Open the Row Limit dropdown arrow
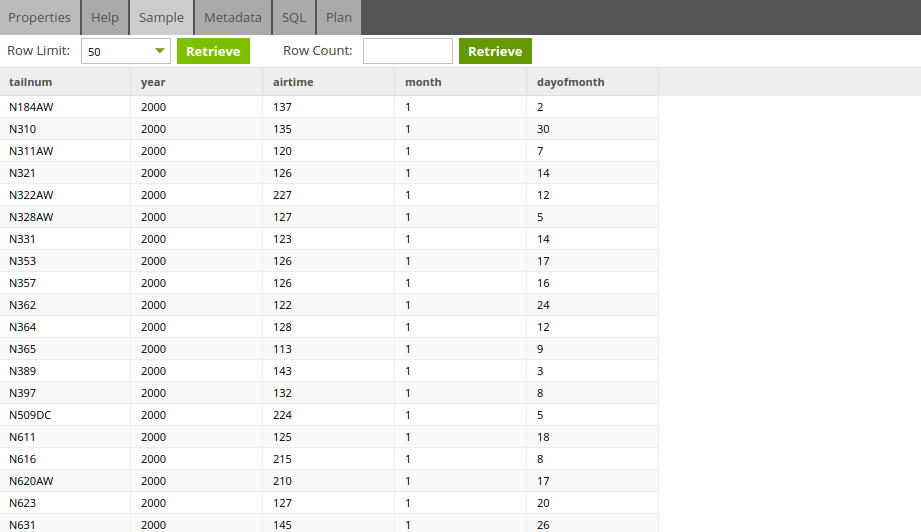The image size is (921, 532). pos(159,51)
